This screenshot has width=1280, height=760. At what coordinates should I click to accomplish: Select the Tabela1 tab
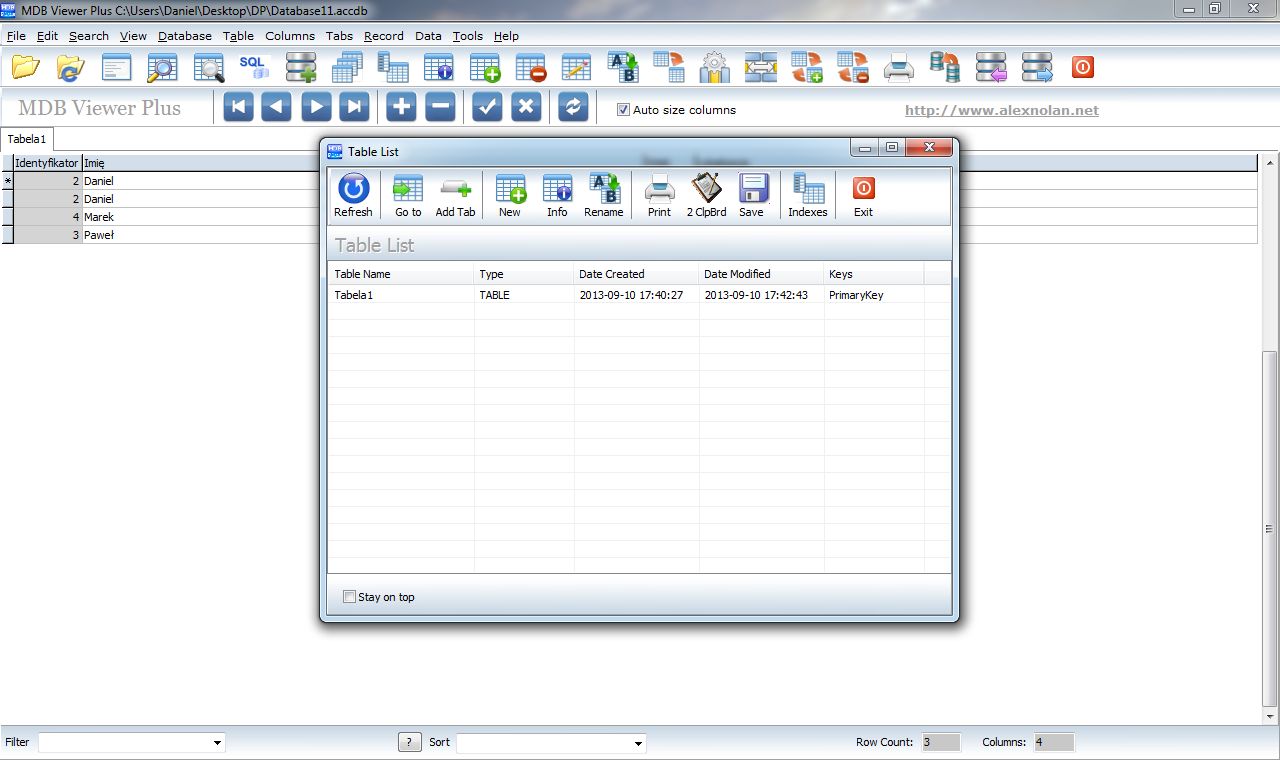tap(27, 139)
